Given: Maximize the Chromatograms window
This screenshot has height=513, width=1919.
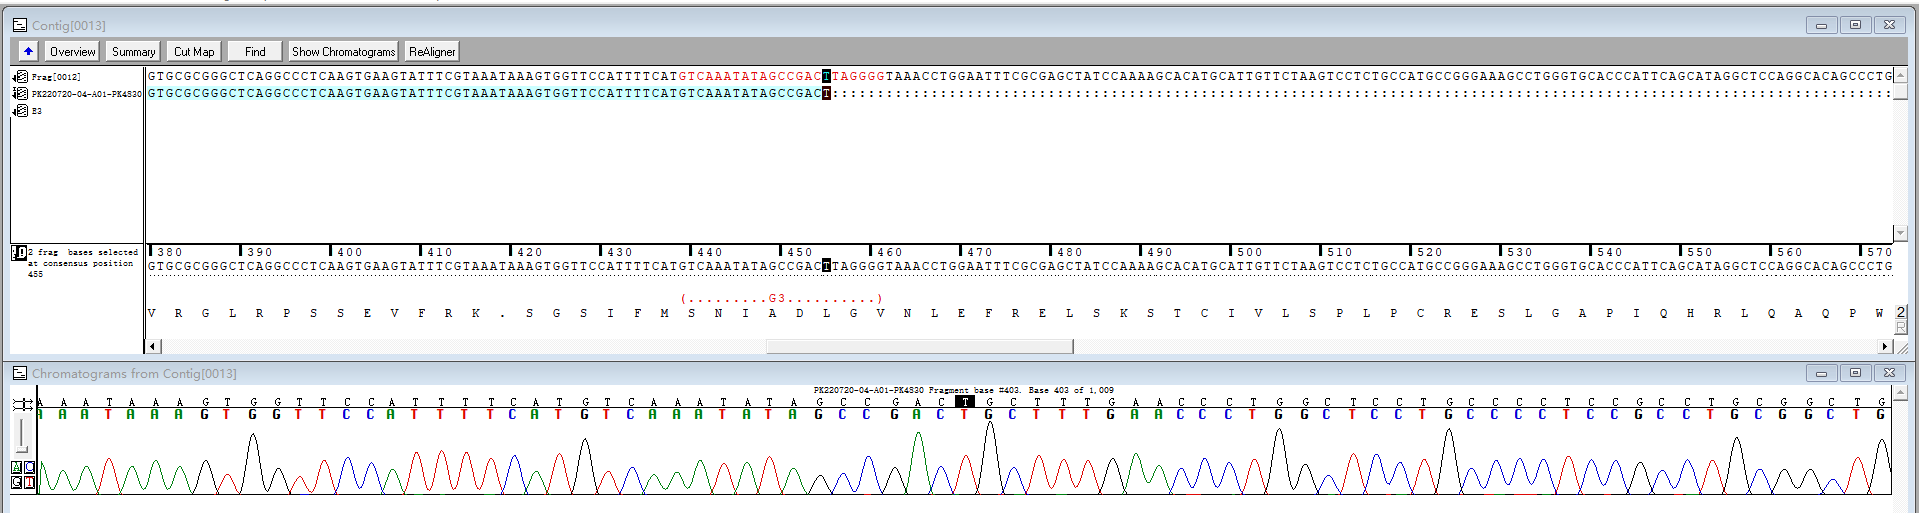Looking at the screenshot, I should [x=1855, y=373].
